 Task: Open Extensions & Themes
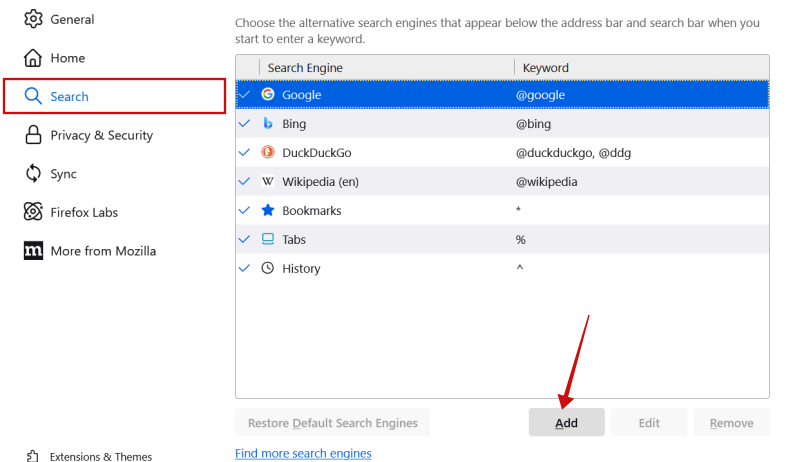coord(101,456)
